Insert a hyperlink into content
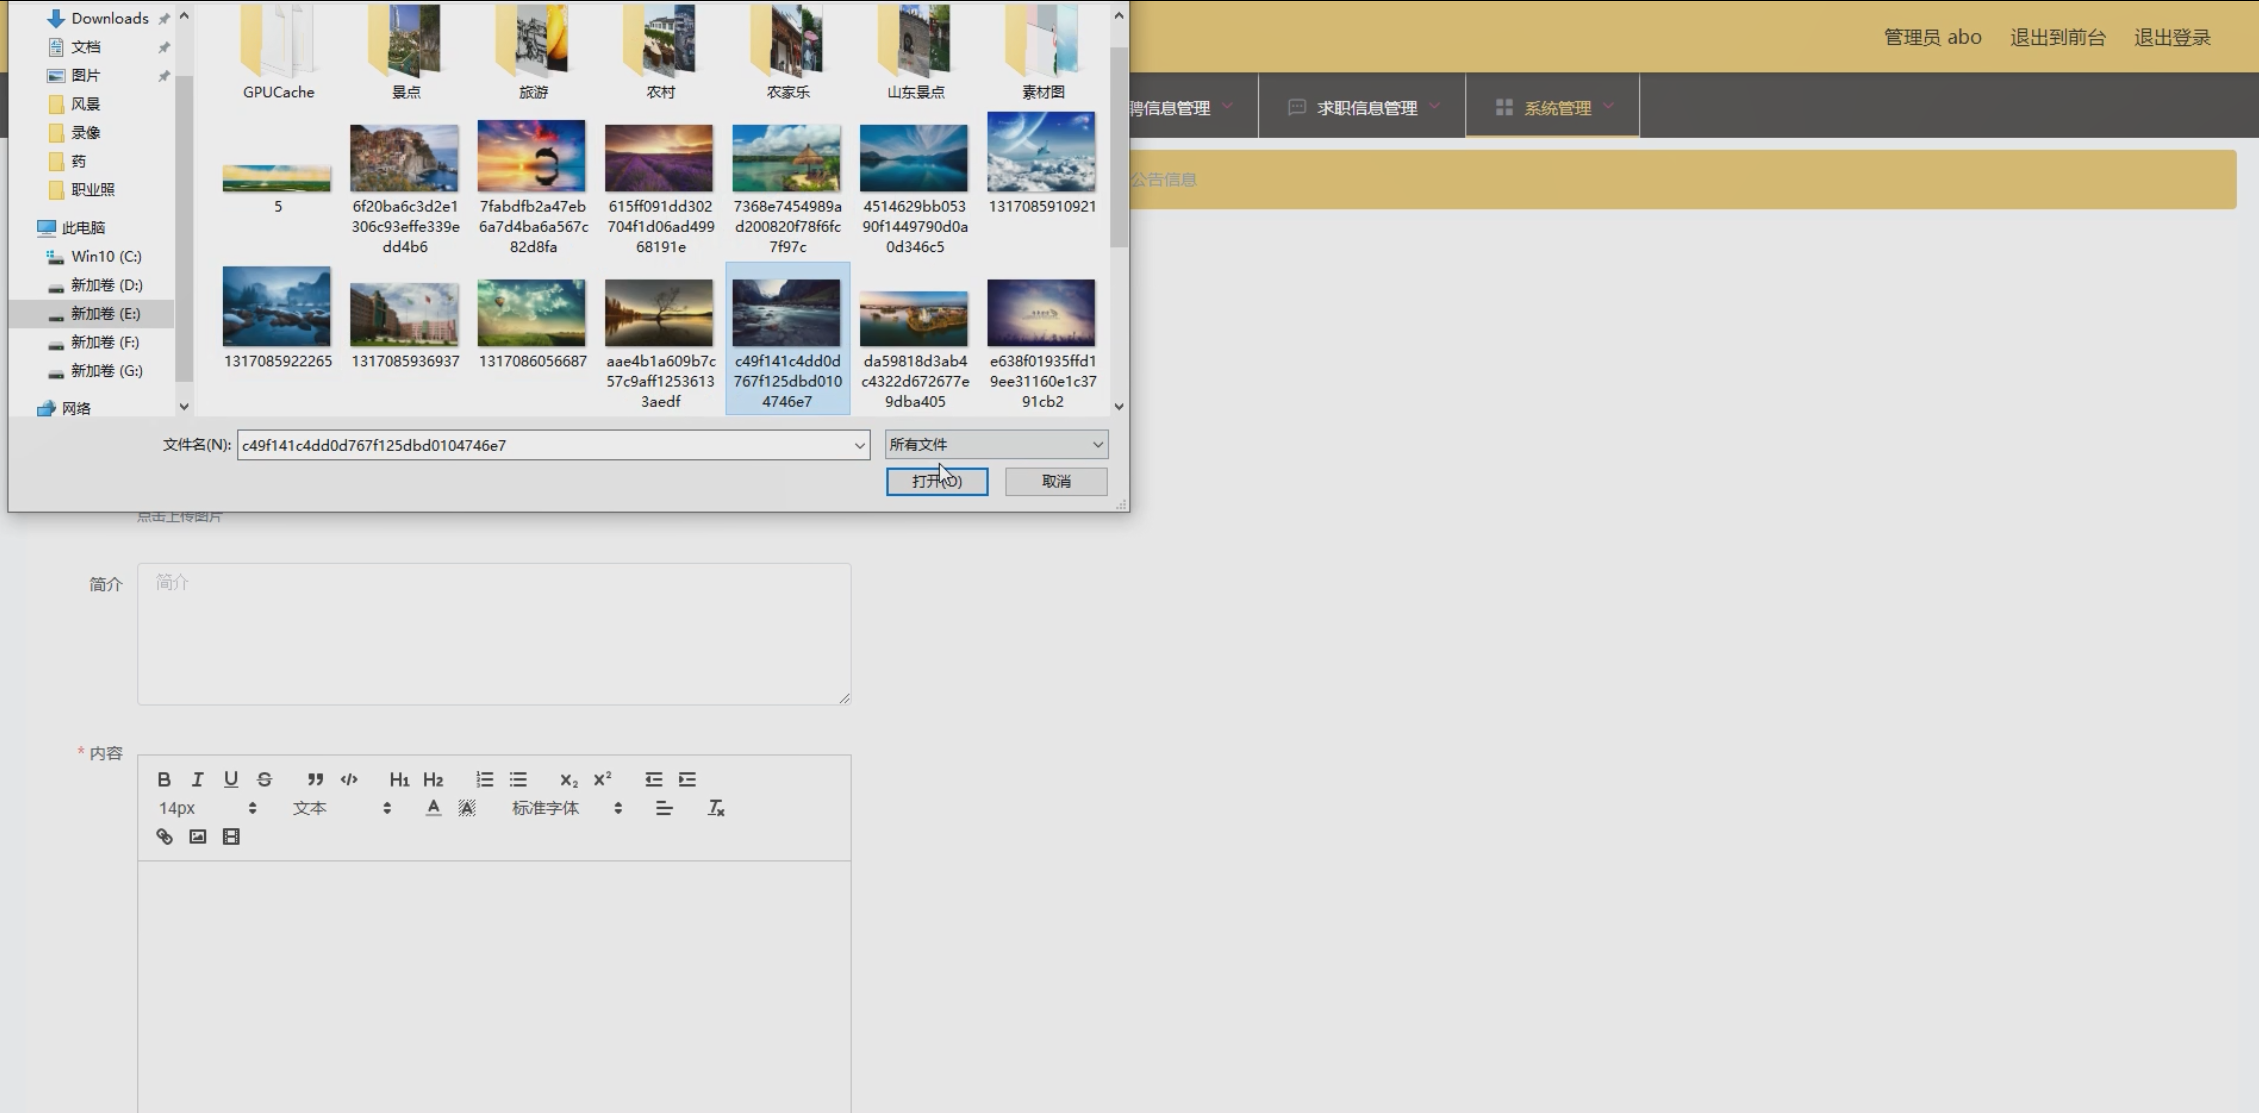2259x1113 pixels. (x=164, y=837)
